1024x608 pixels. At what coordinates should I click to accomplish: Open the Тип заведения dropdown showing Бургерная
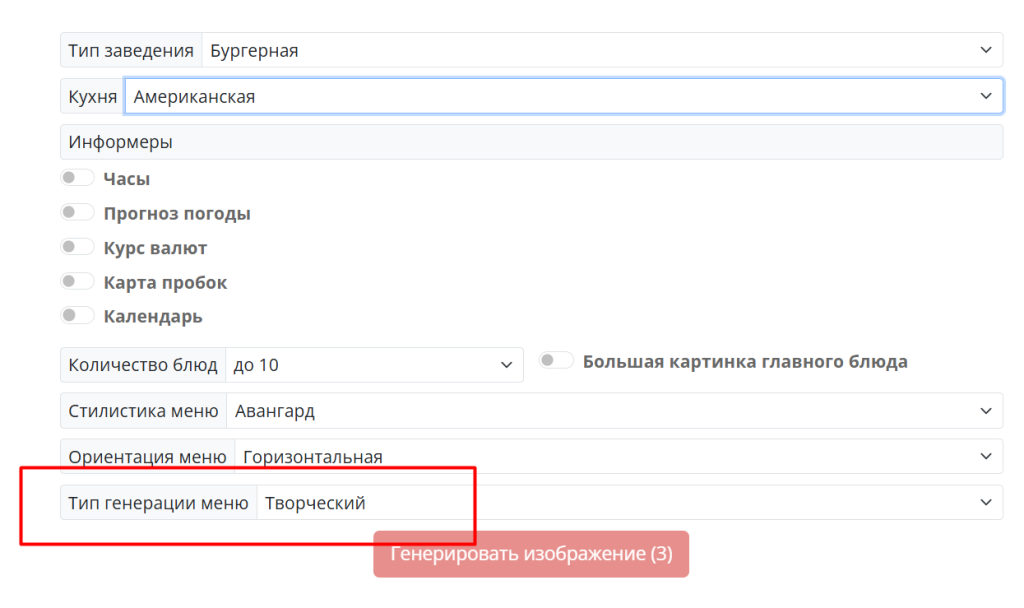click(601, 50)
